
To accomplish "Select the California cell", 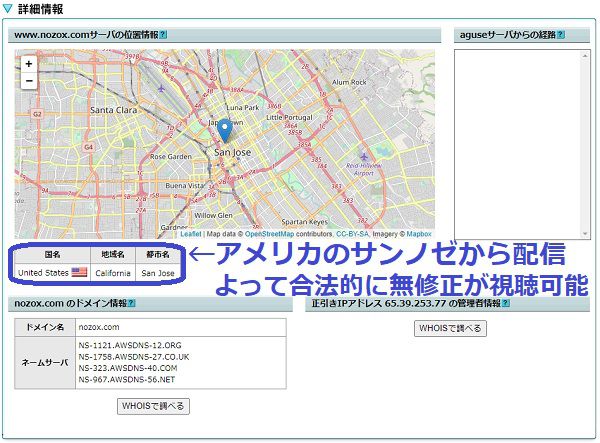I will [113, 273].
